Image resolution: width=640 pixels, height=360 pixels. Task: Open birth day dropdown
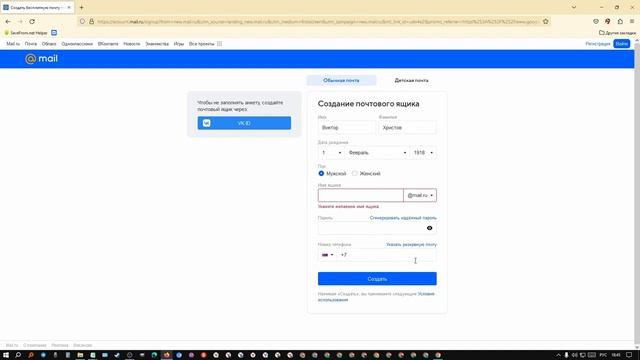click(331, 153)
